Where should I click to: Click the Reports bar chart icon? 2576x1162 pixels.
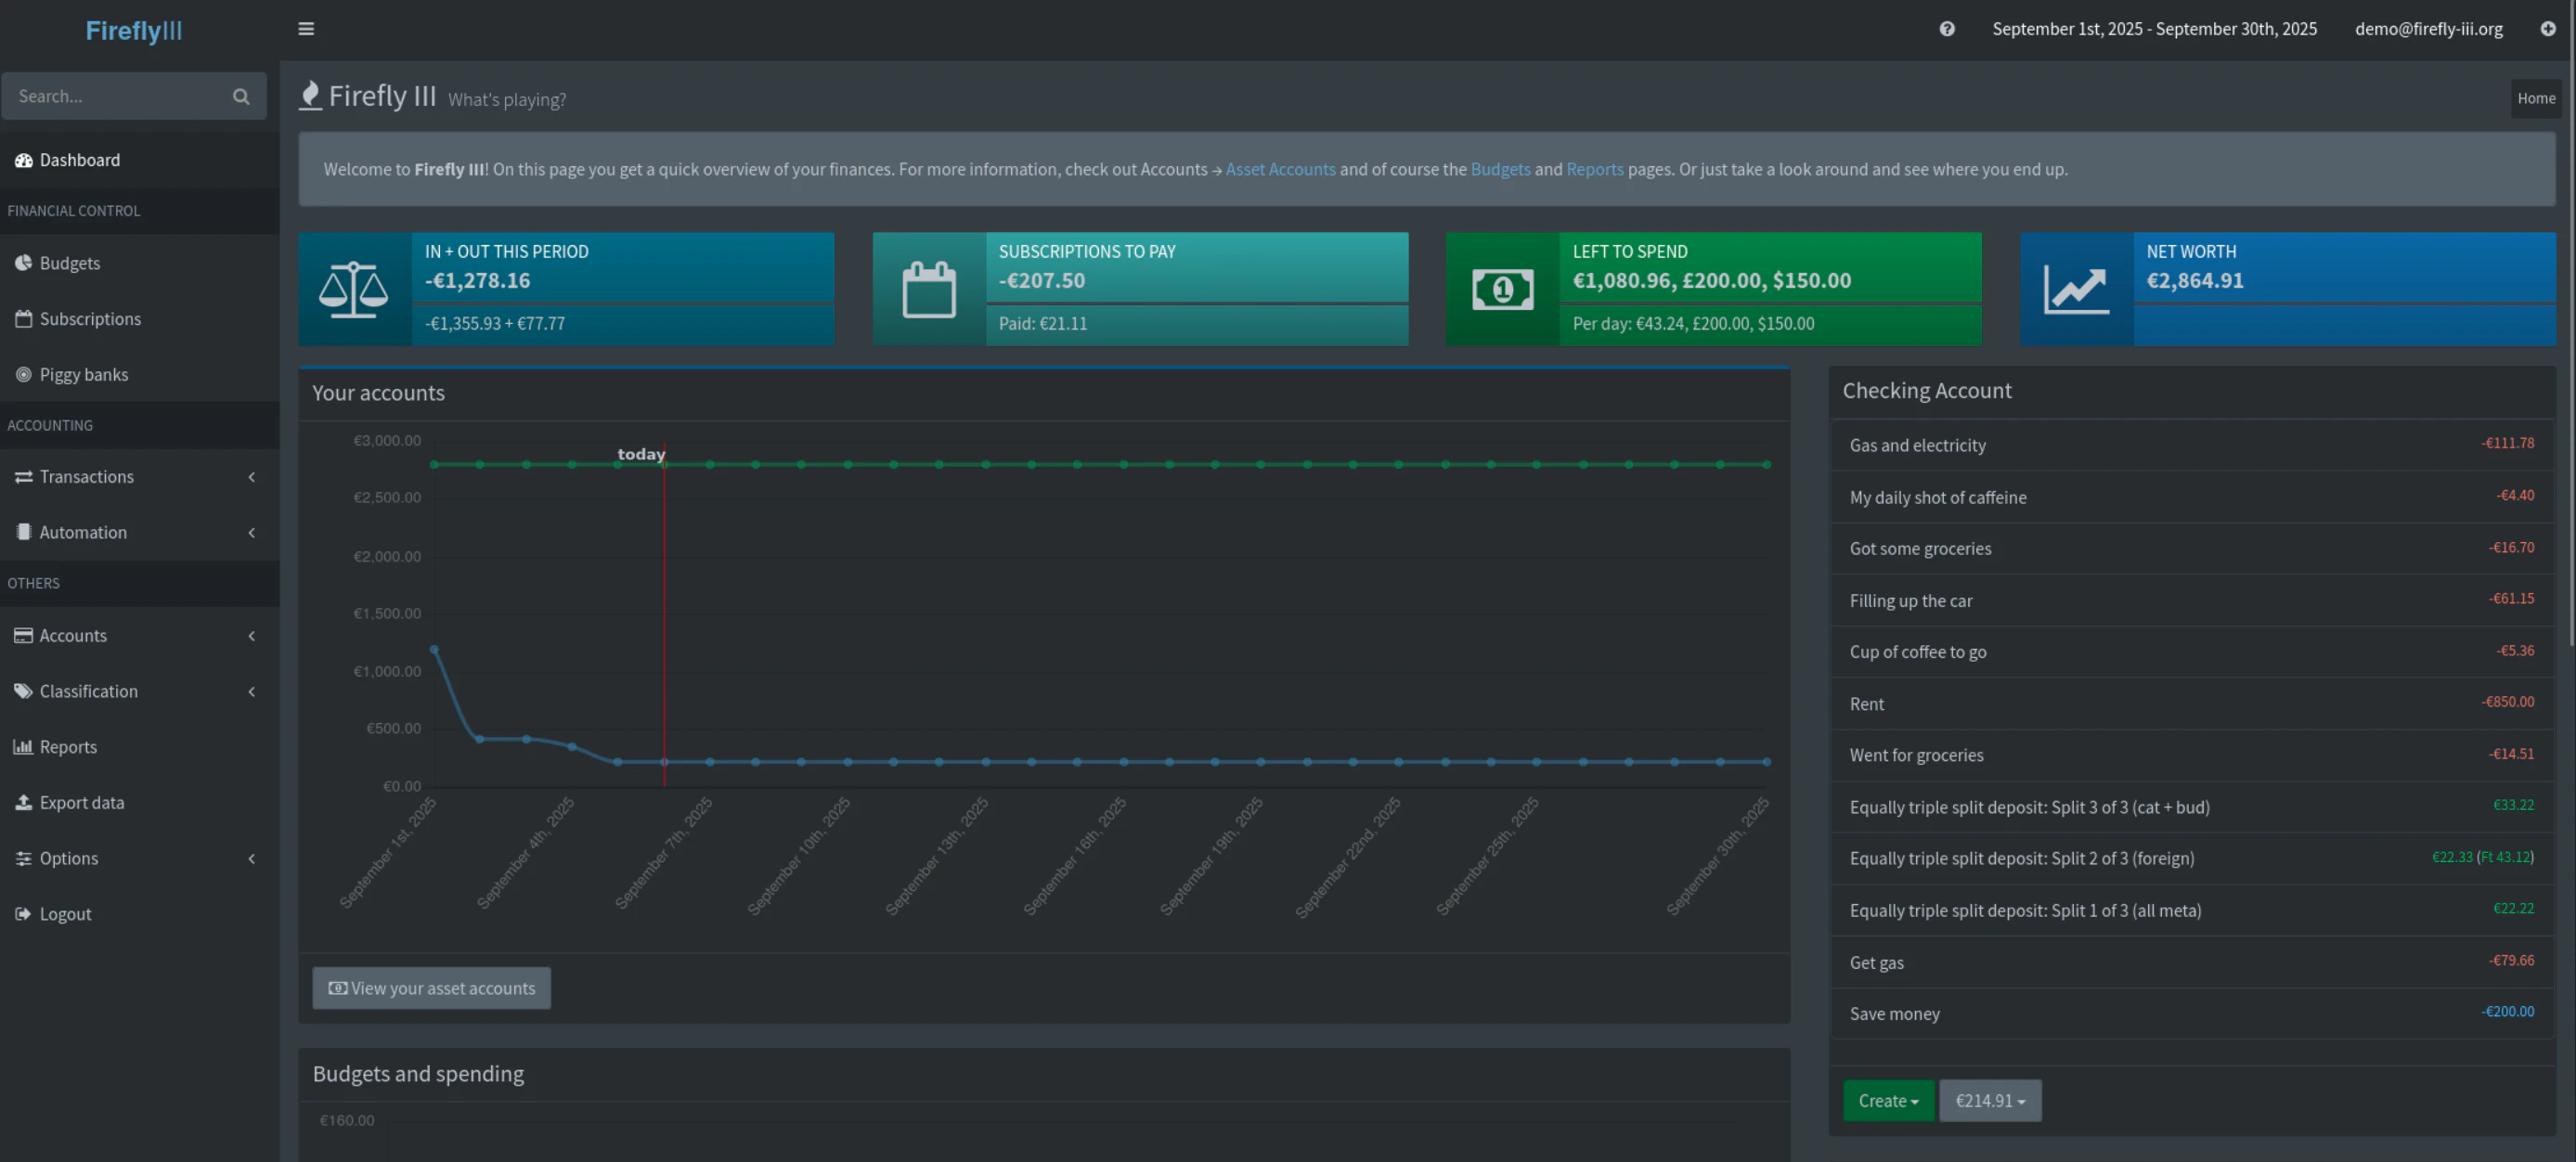(x=24, y=747)
